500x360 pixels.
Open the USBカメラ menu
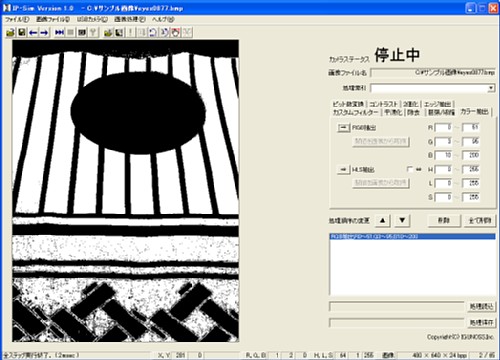92,19
